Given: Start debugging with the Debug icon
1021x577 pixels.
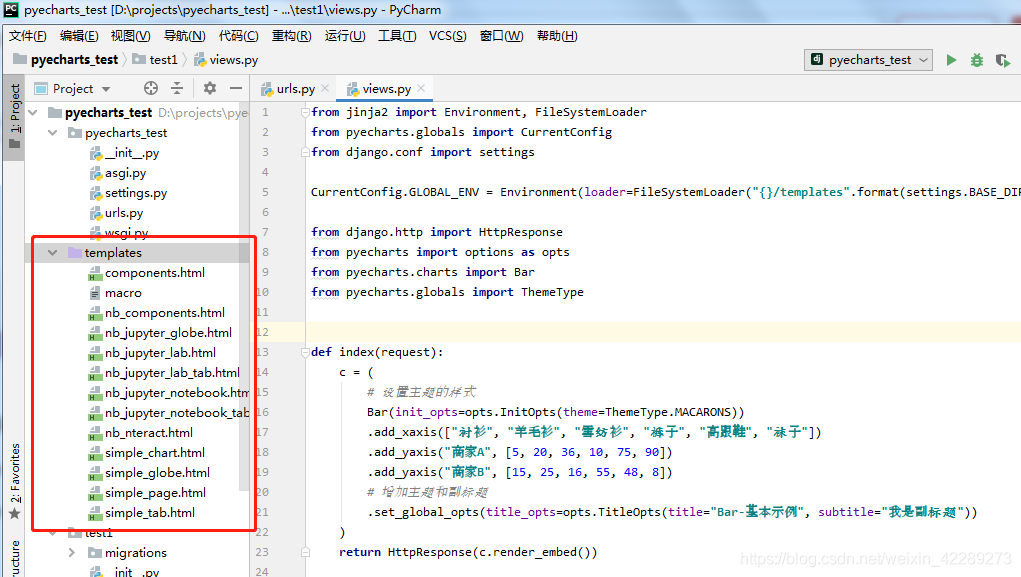Looking at the screenshot, I should pyautogui.click(x=976, y=60).
